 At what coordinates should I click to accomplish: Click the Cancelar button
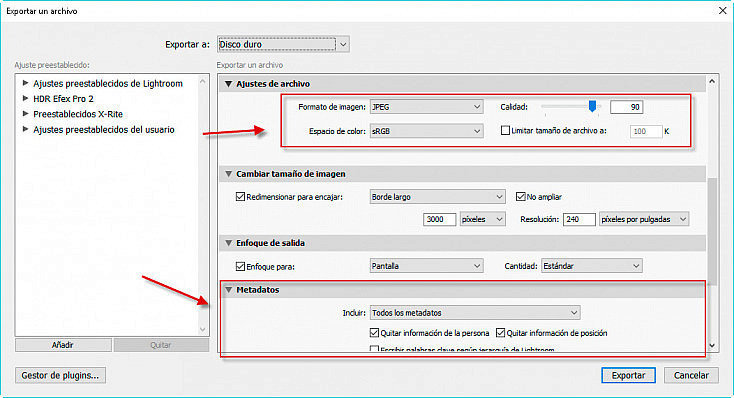click(691, 376)
